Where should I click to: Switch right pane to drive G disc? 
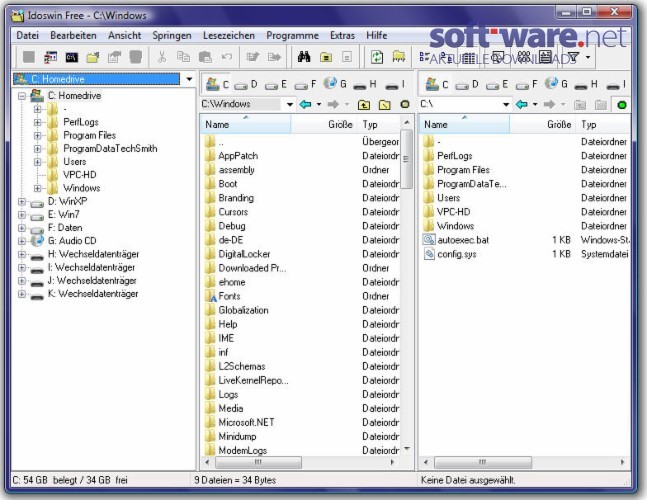coord(556,84)
